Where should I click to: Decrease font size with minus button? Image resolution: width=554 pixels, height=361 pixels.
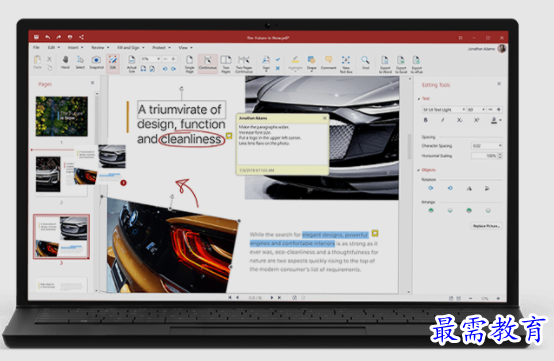click(490, 110)
